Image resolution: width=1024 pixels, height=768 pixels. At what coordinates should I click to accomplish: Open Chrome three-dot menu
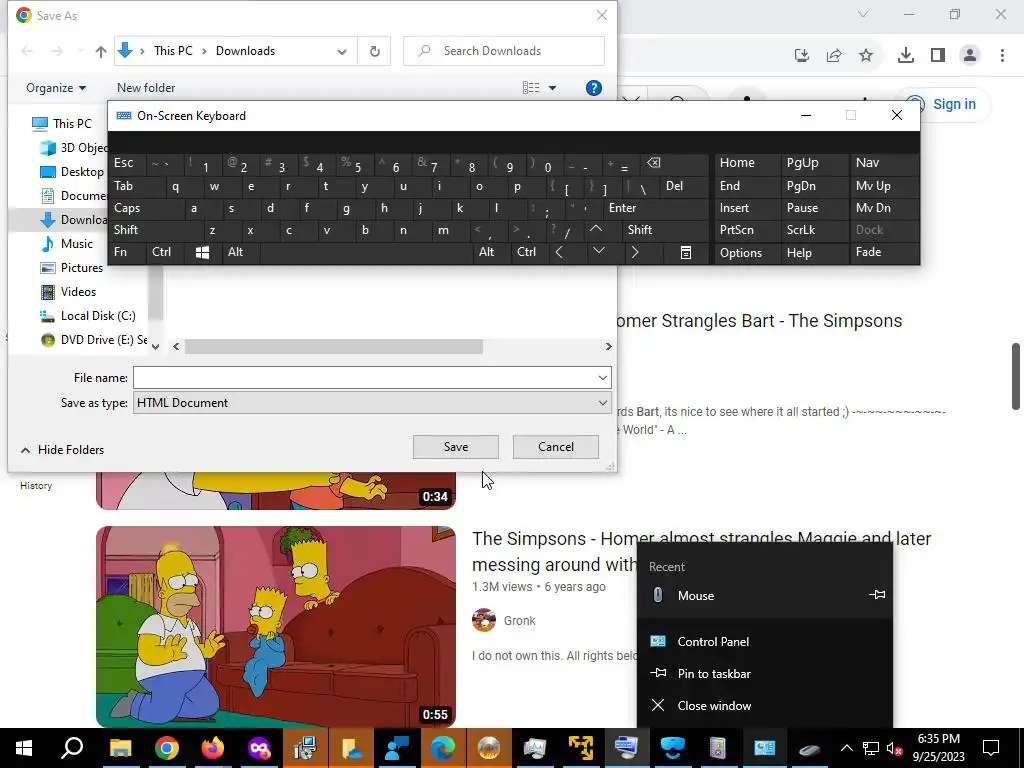1002,56
